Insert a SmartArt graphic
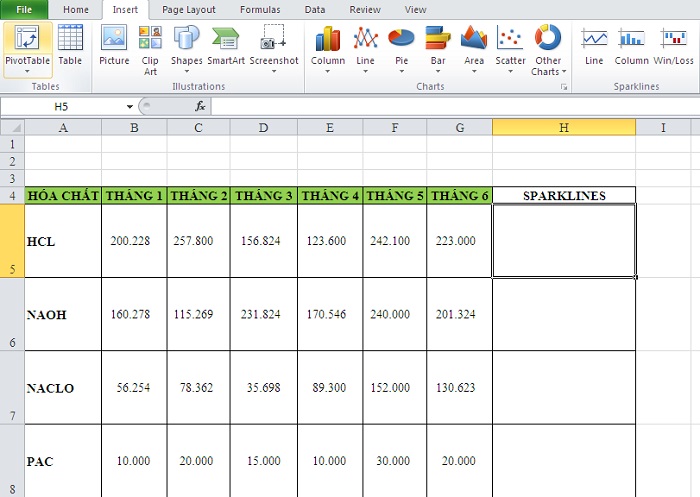The height and width of the screenshot is (497, 700). tap(226, 46)
